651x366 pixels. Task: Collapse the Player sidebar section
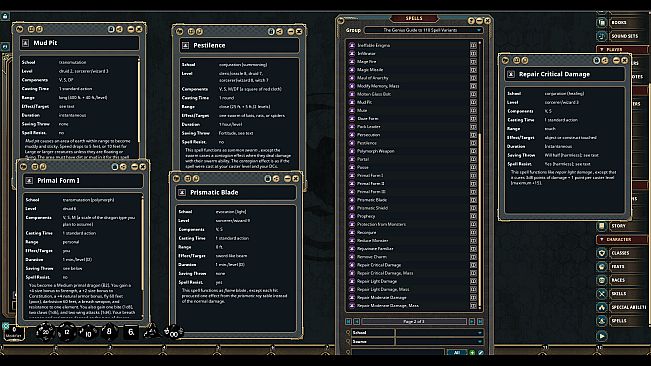pyautogui.click(x=622, y=49)
